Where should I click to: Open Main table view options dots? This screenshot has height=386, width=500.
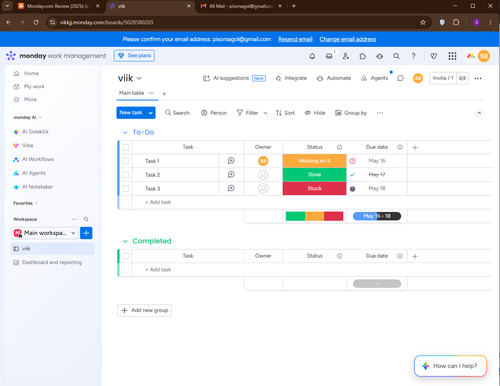tap(151, 93)
